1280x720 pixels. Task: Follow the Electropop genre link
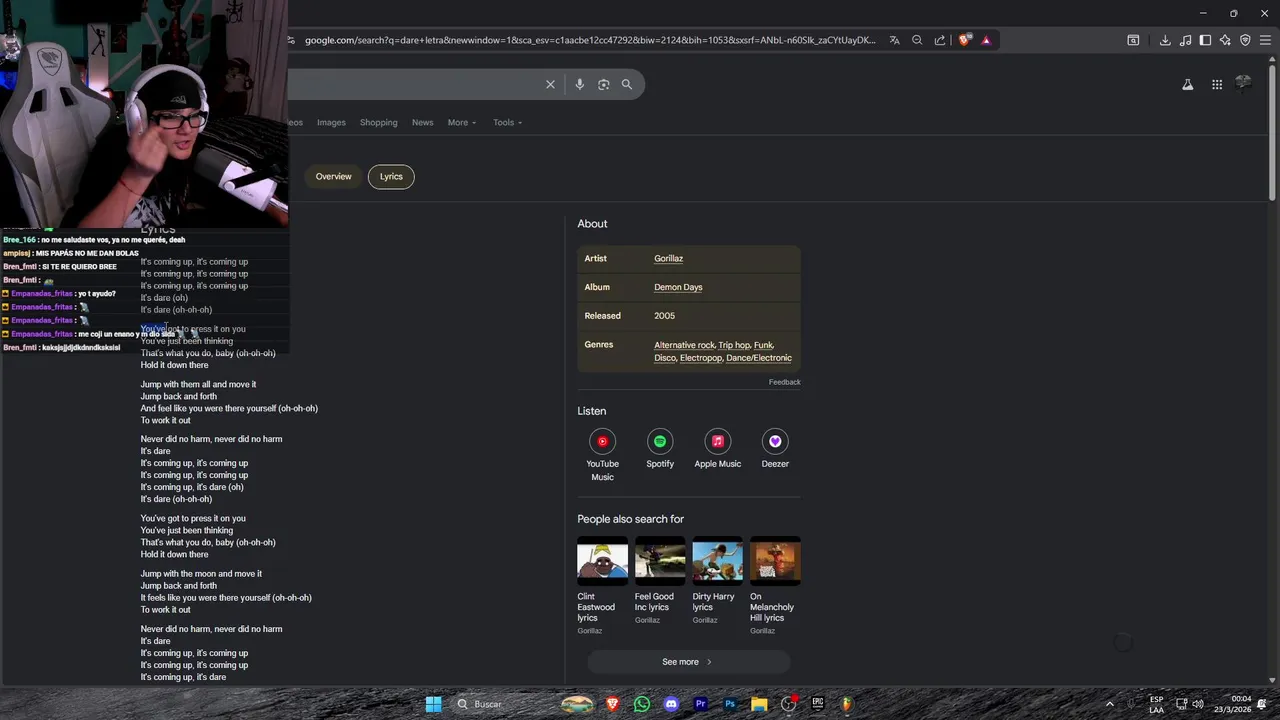click(701, 358)
